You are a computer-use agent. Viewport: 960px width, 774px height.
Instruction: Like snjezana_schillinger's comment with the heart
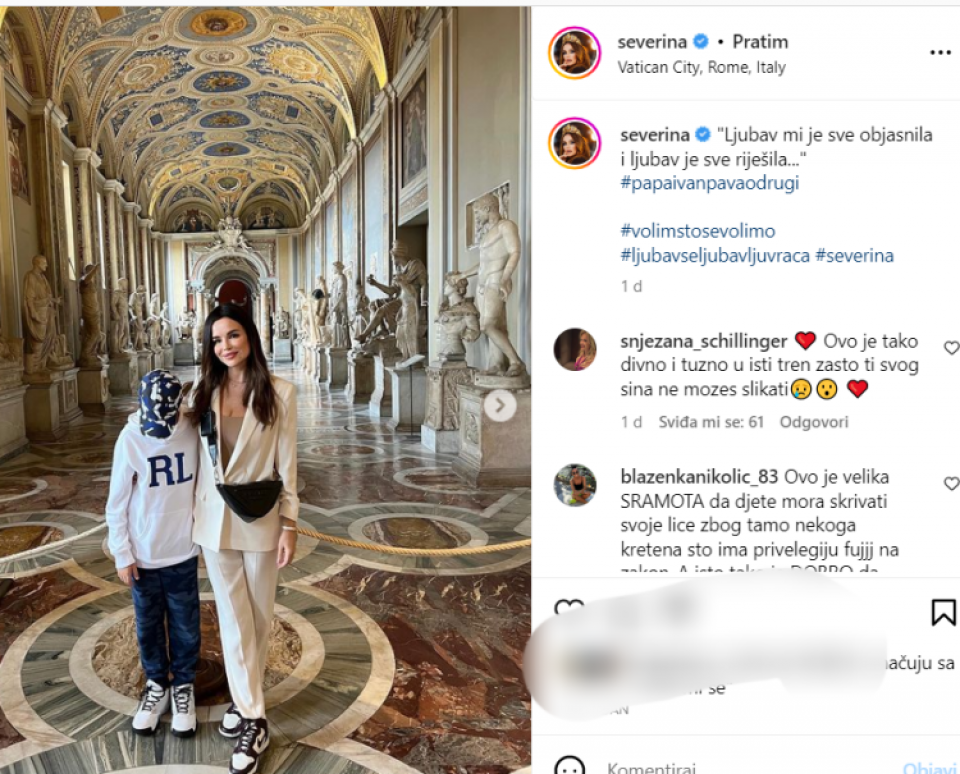pos(951,348)
